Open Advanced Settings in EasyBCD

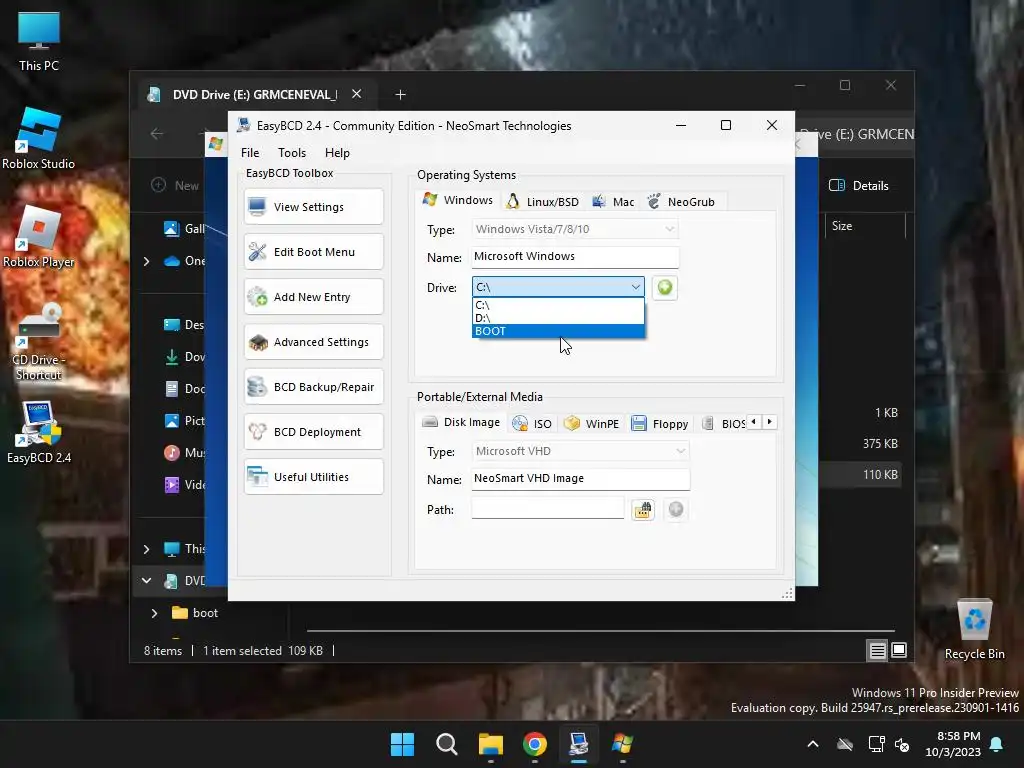313,342
